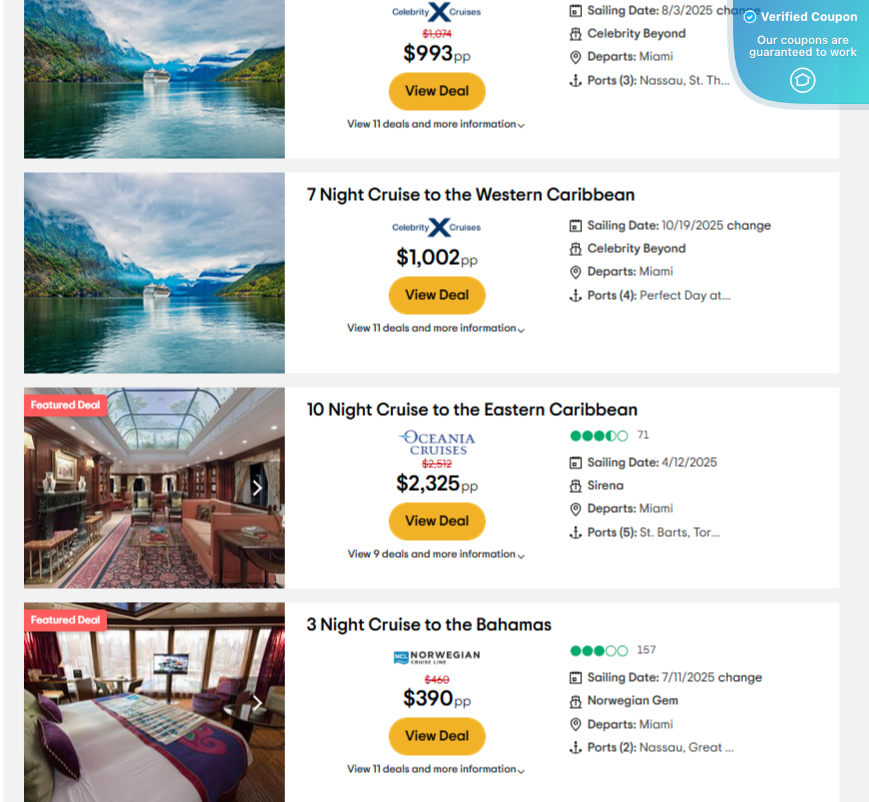The image size is (869, 802).
Task: Expand "View 11 deals" under the Bahamas cruise
Action: (x=437, y=769)
